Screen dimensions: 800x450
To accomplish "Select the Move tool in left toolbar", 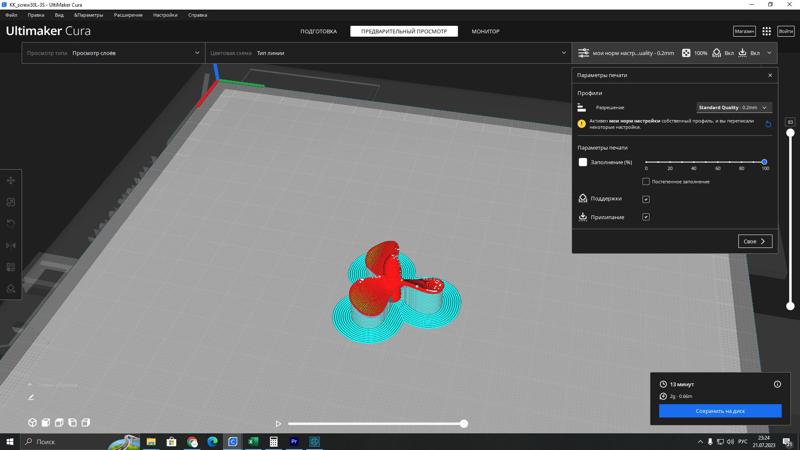I will (11, 181).
